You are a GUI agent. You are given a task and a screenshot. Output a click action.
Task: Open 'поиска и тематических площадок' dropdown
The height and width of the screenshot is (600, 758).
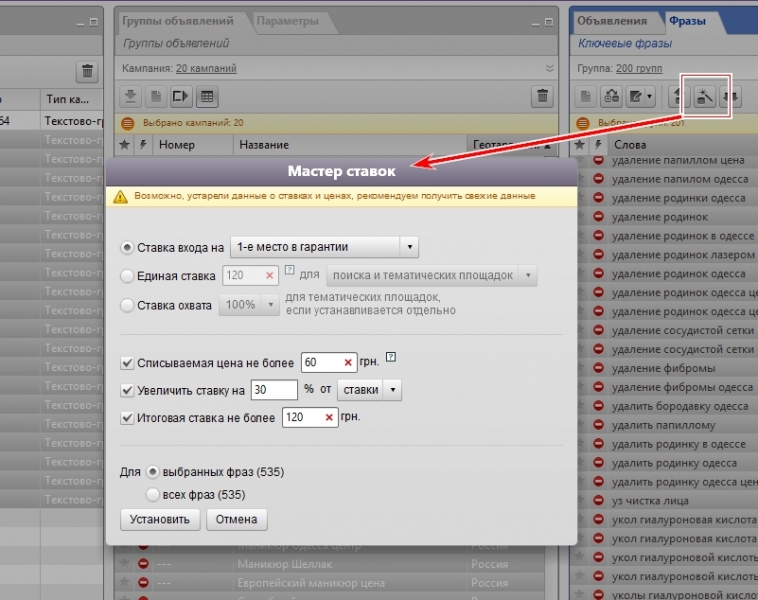pyautogui.click(x=432, y=276)
